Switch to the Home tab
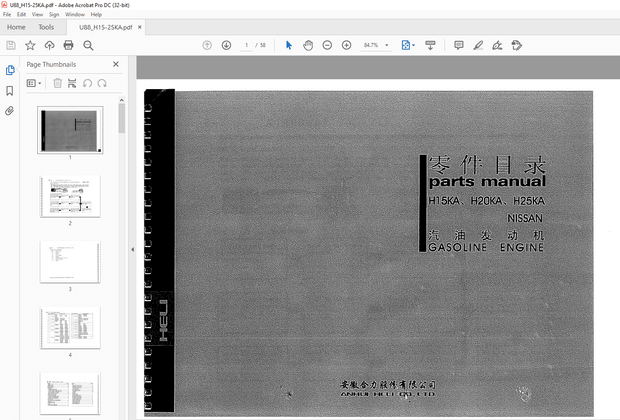Image resolution: width=620 pixels, height=420 pixels. click(x=16, y=27)
